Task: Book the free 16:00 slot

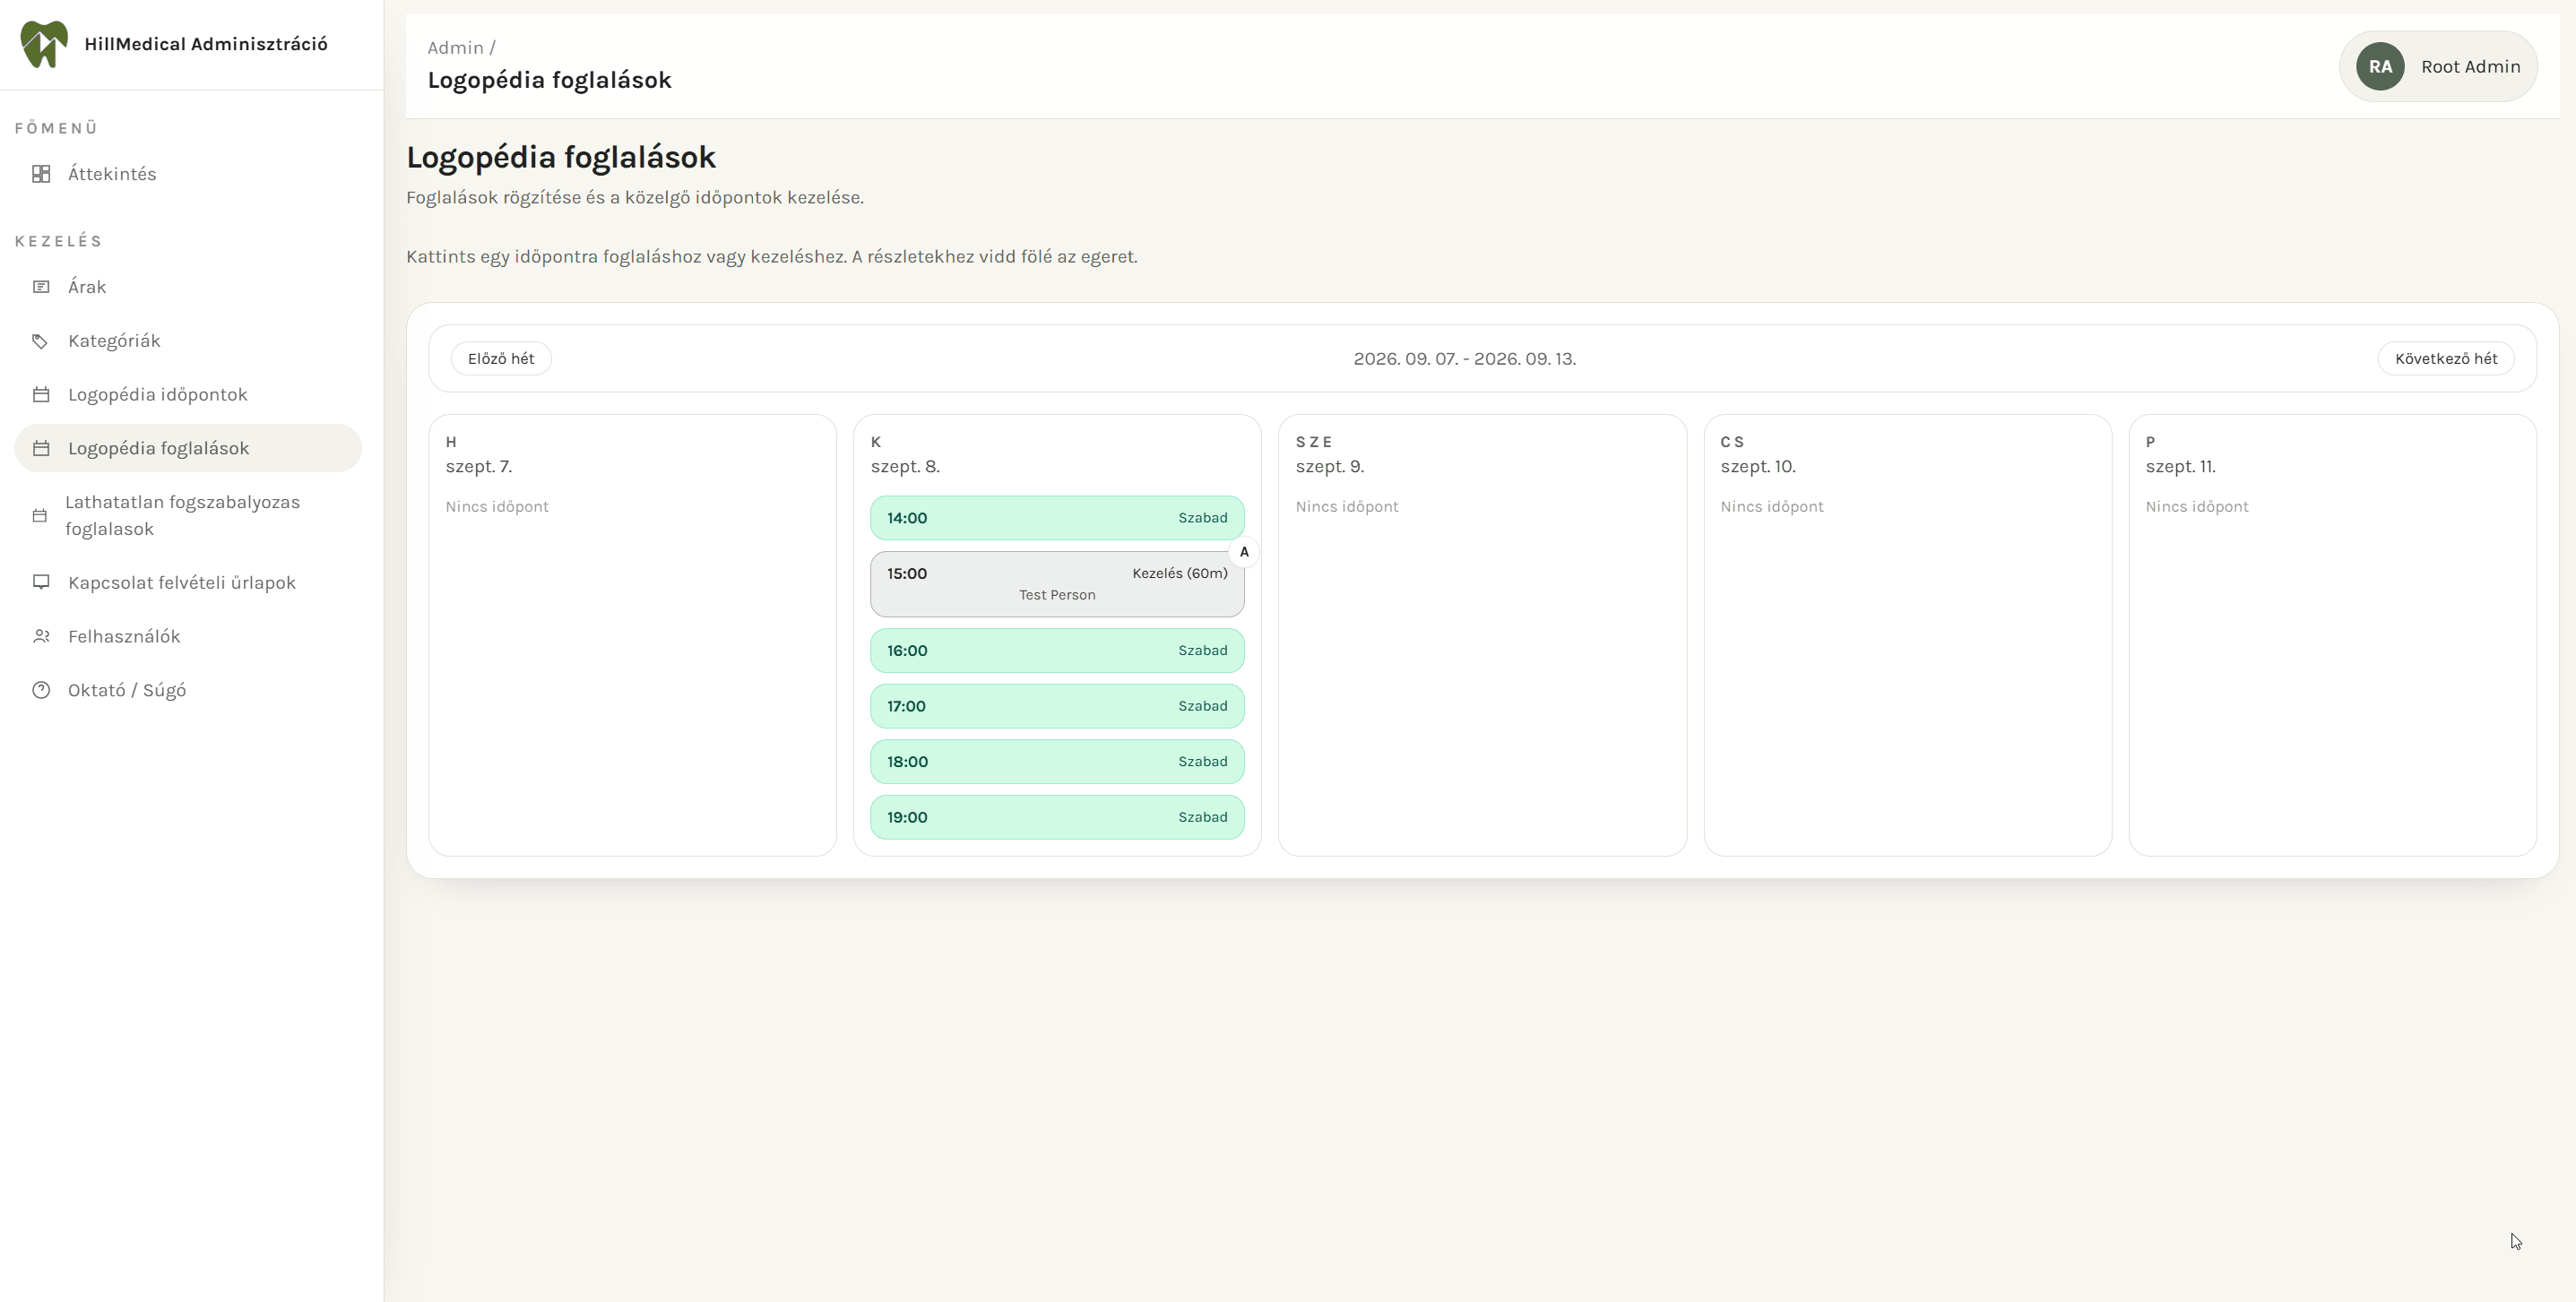Action: click(1057, 651)
